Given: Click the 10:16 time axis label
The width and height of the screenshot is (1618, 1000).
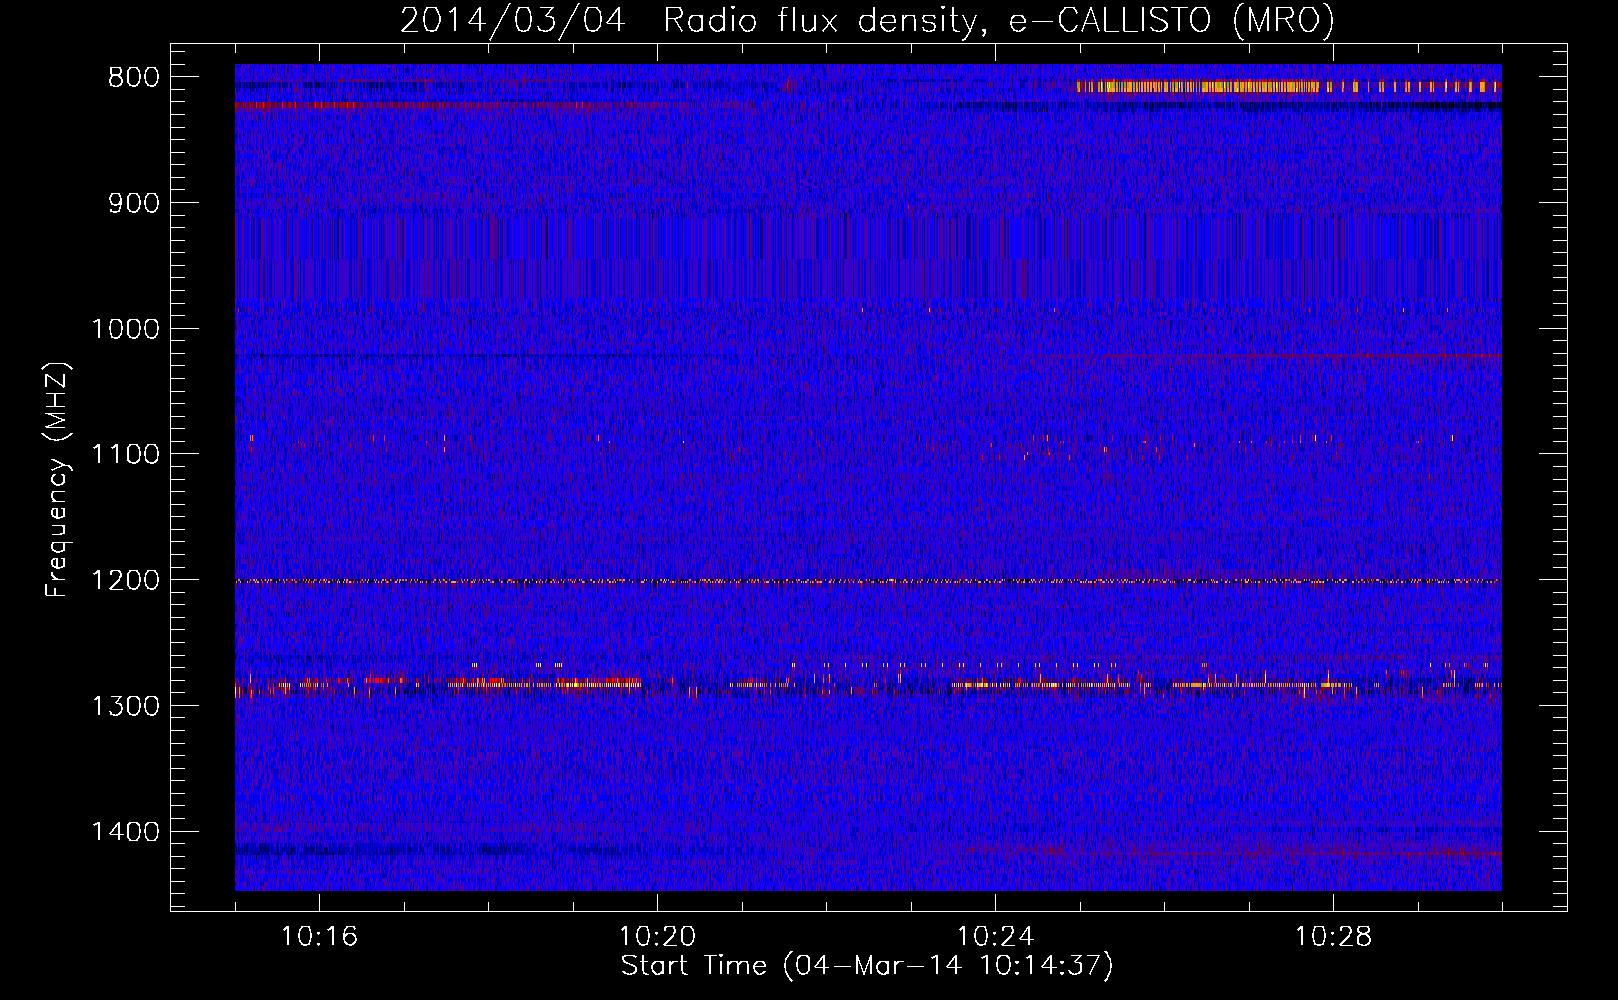Looking at the screenshot, I should point(319,937).
